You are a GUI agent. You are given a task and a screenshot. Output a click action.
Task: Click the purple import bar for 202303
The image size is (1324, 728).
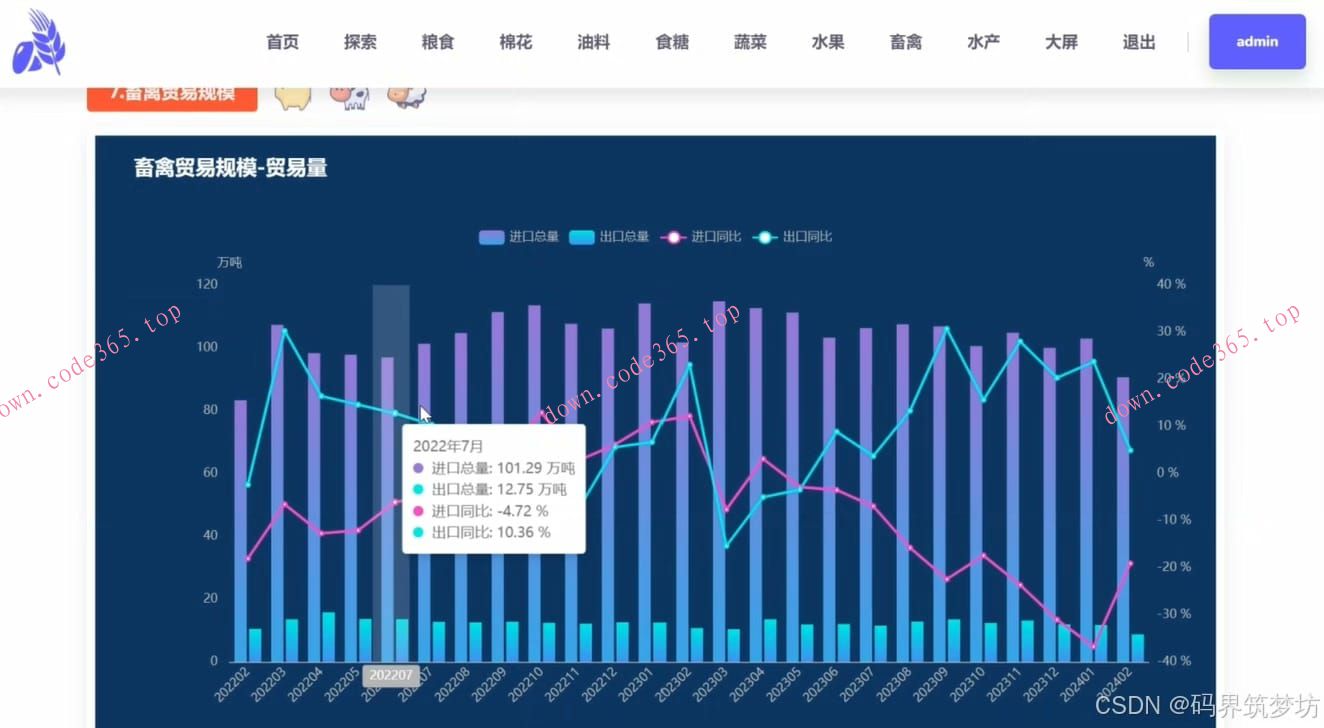click(x=719, y=481)
